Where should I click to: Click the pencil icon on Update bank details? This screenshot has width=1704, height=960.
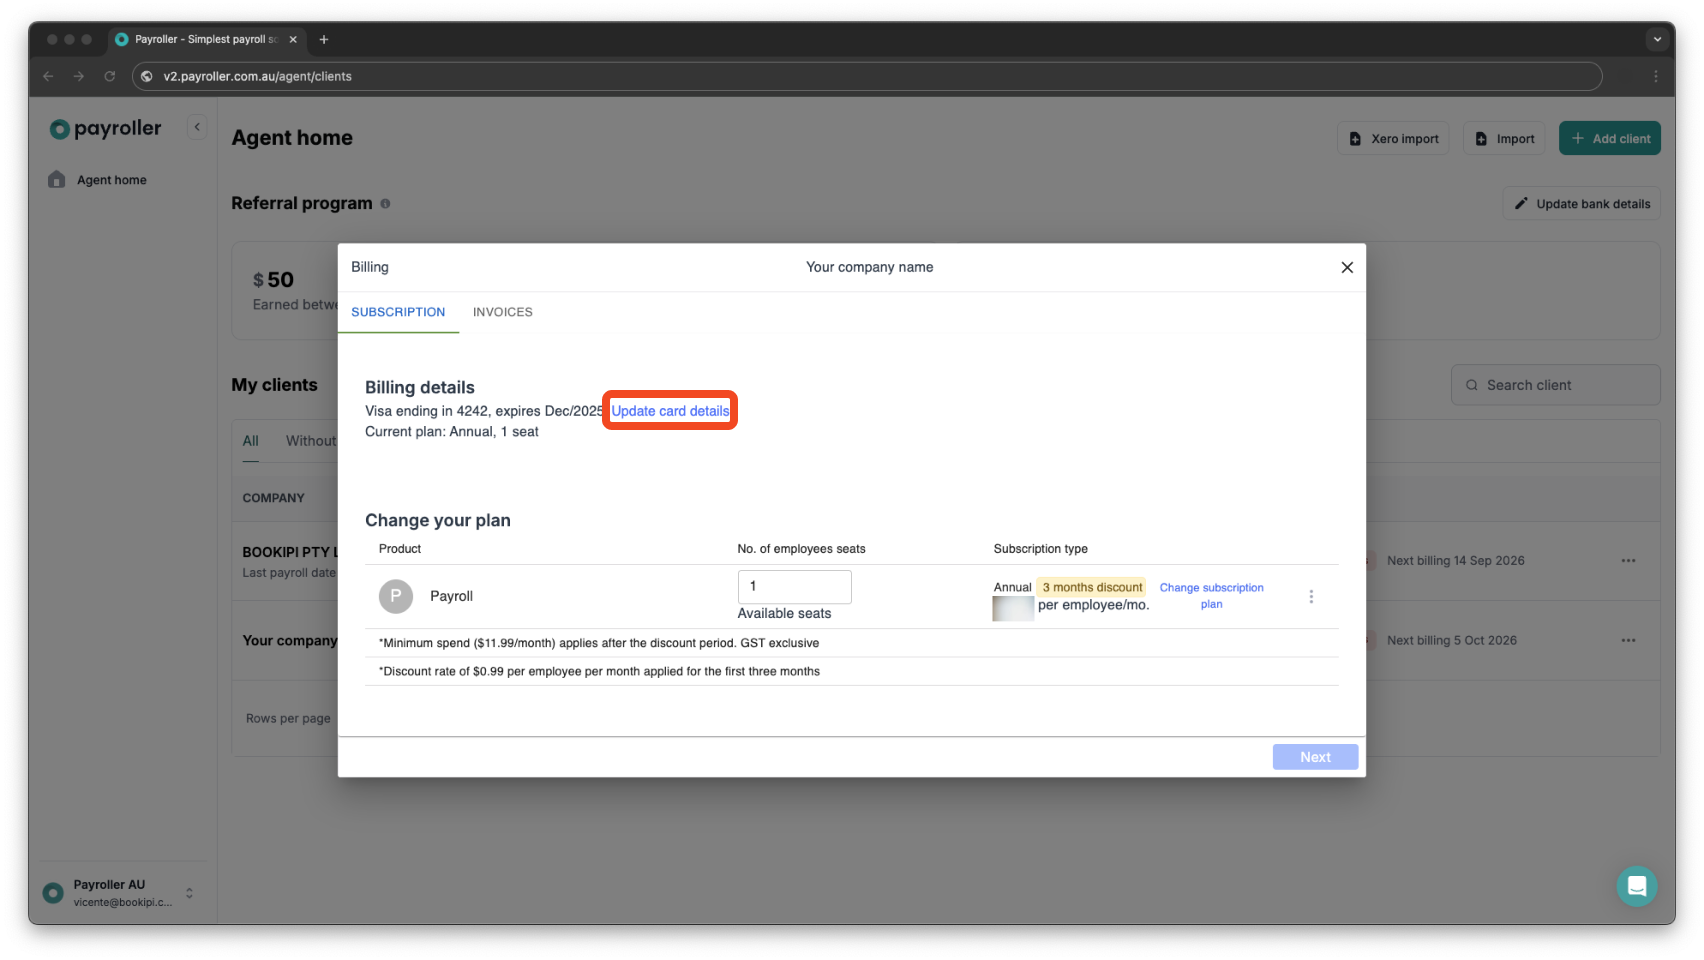pyautogui.click(x=1521, y=203)
